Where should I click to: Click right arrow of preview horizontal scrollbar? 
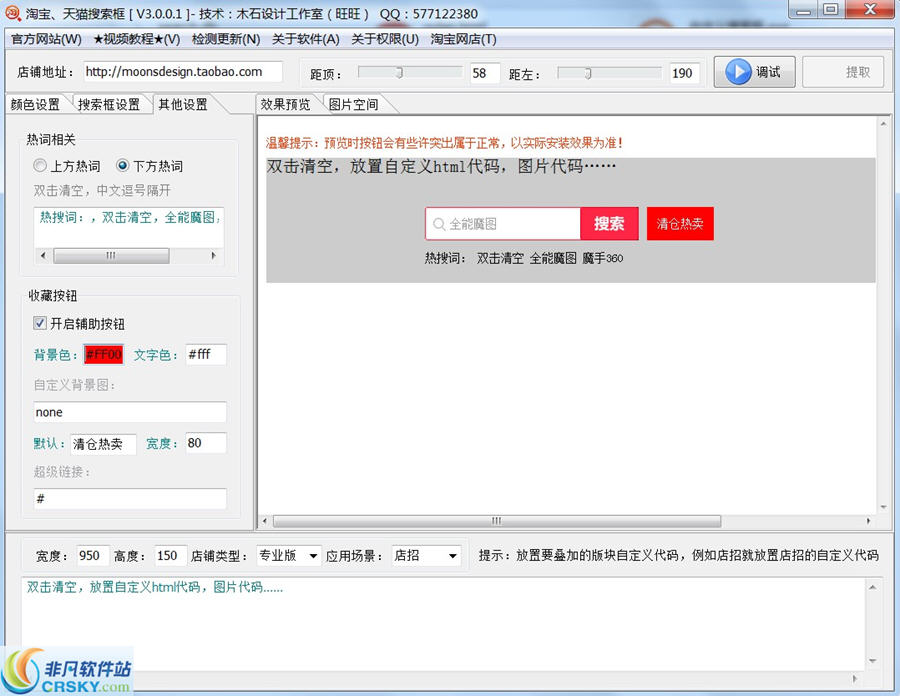[x=868, y=521]
